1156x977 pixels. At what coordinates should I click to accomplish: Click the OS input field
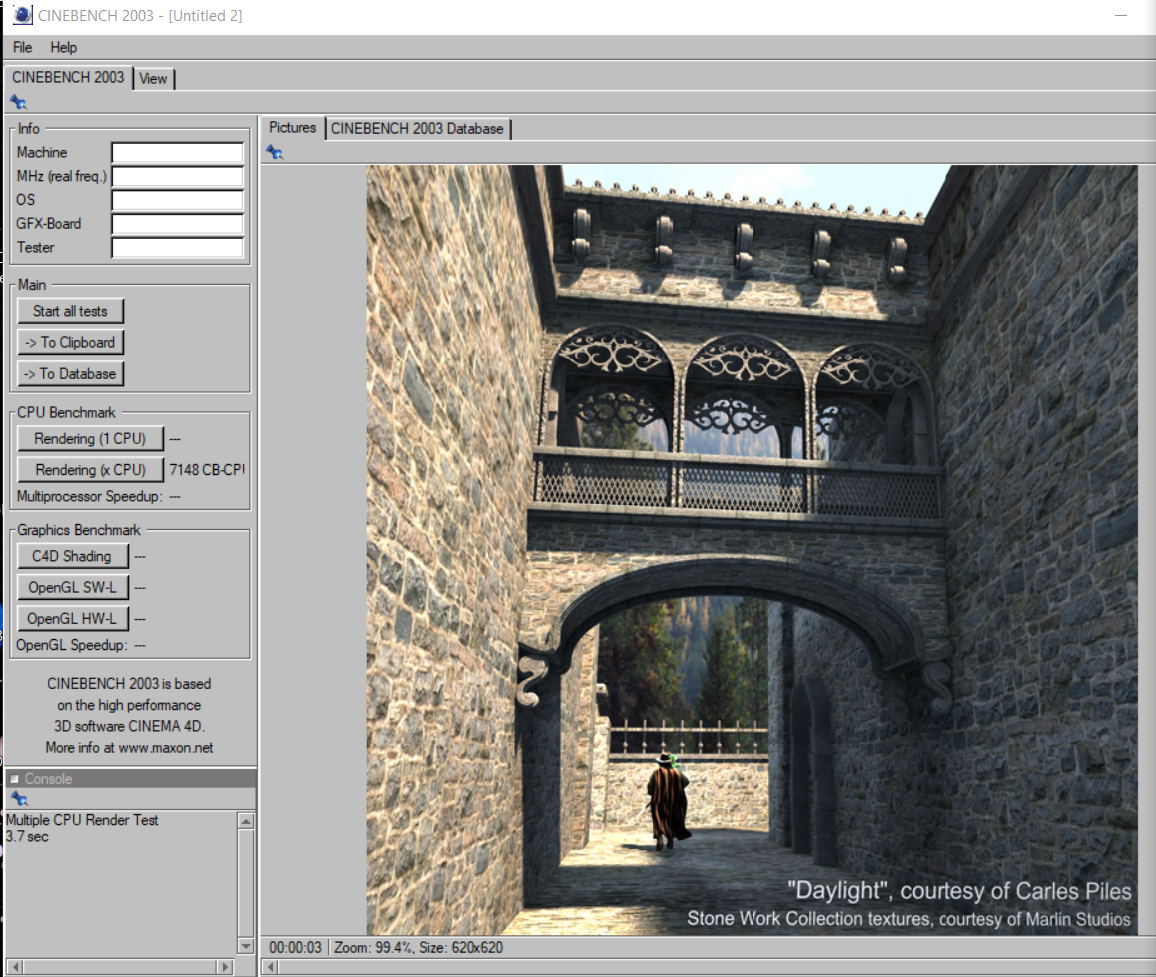pyautogui.click(x=177, y=200)
